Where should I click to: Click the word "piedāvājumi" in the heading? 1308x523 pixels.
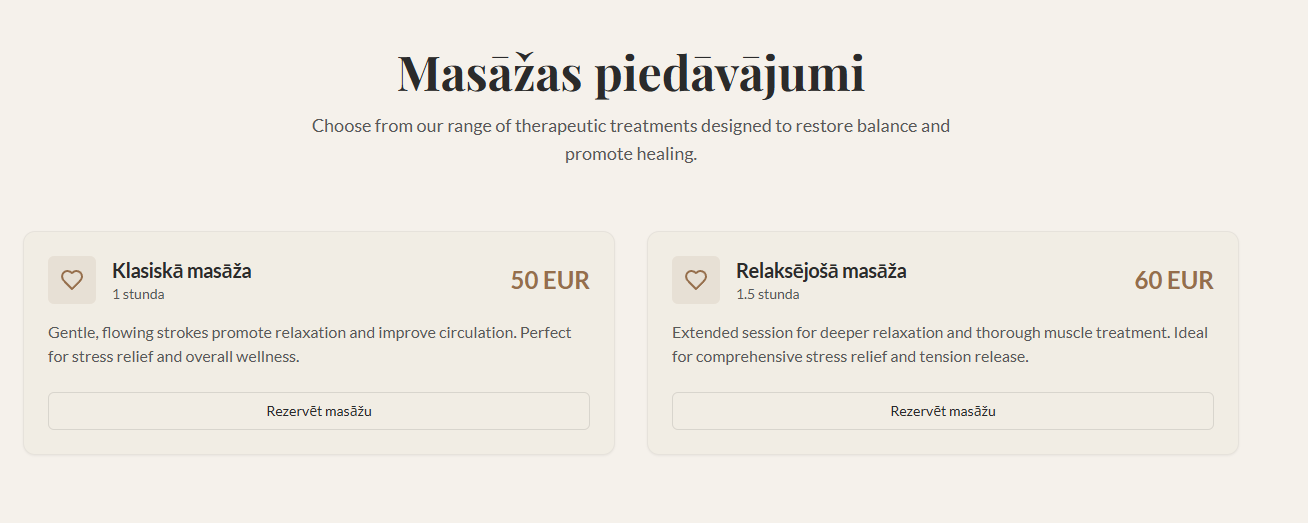[730, 73]
